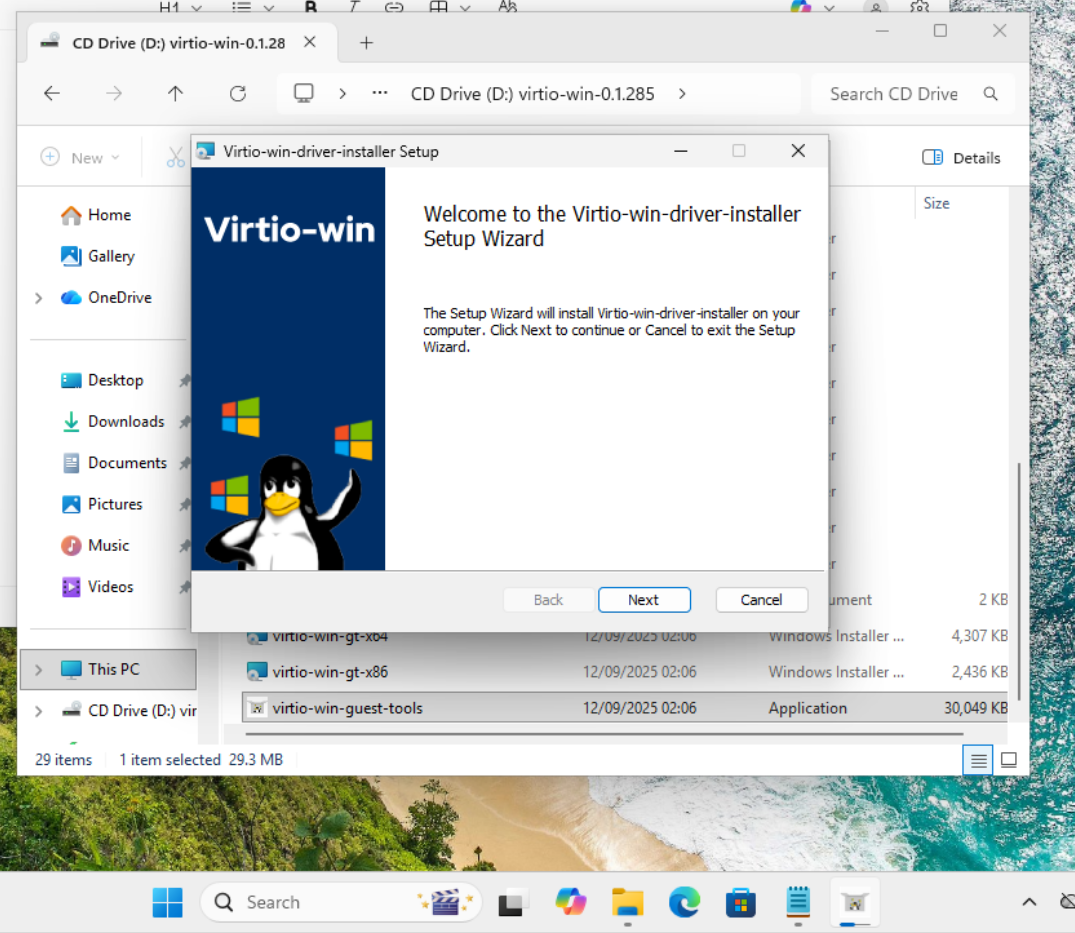Click the virtio-win-gt-x86 installer icon
Viewport: 1075px width, 933px height.
tap(257, 672)
